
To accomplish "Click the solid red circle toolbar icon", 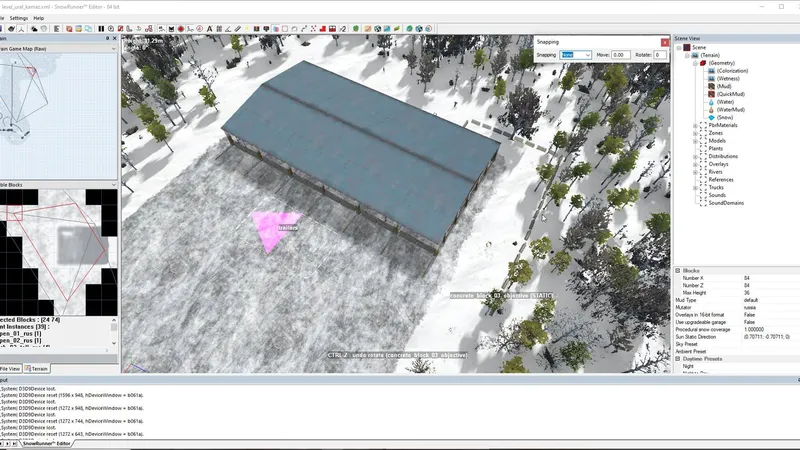I will click(181, 29).
